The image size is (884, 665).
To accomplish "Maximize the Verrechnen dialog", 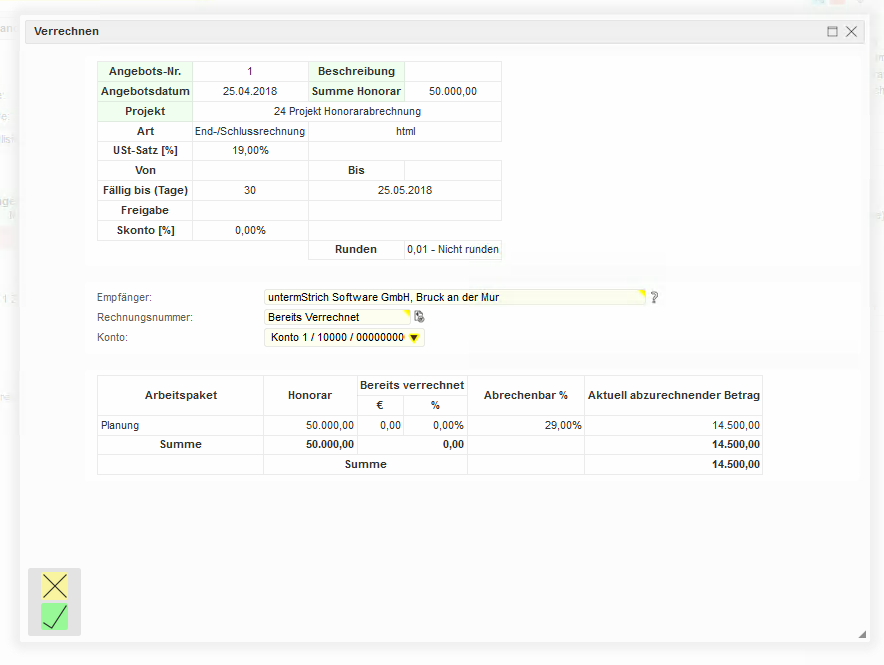I will (x=832, y=32).
